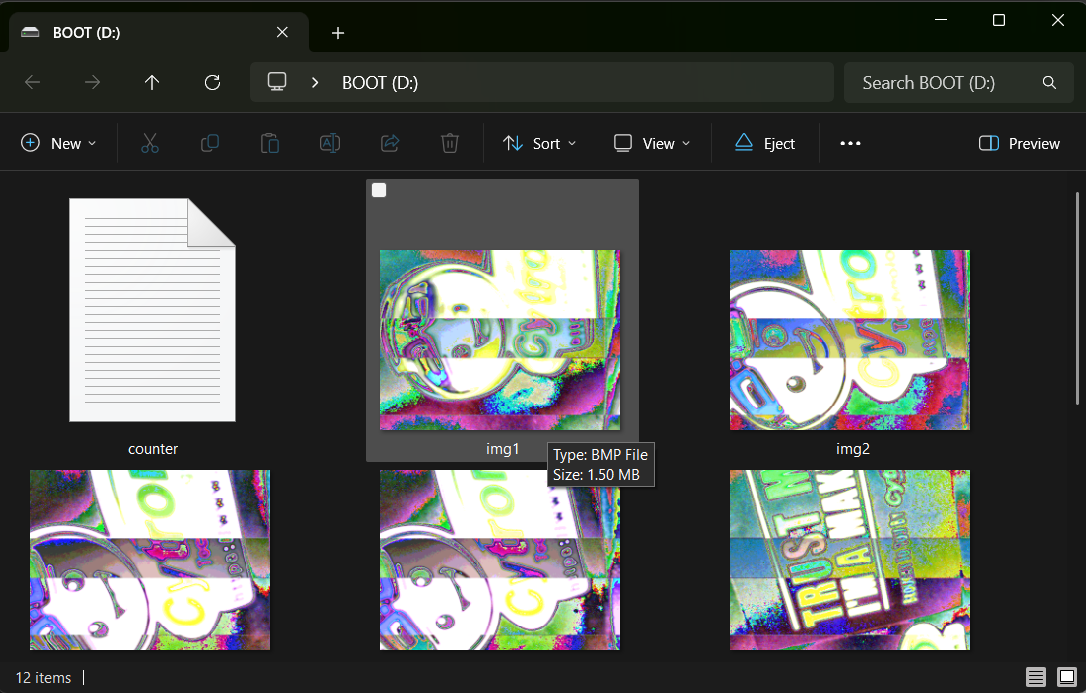1086x693 pixels.
Task: Open the View layout dropdown
Action: 652,143
